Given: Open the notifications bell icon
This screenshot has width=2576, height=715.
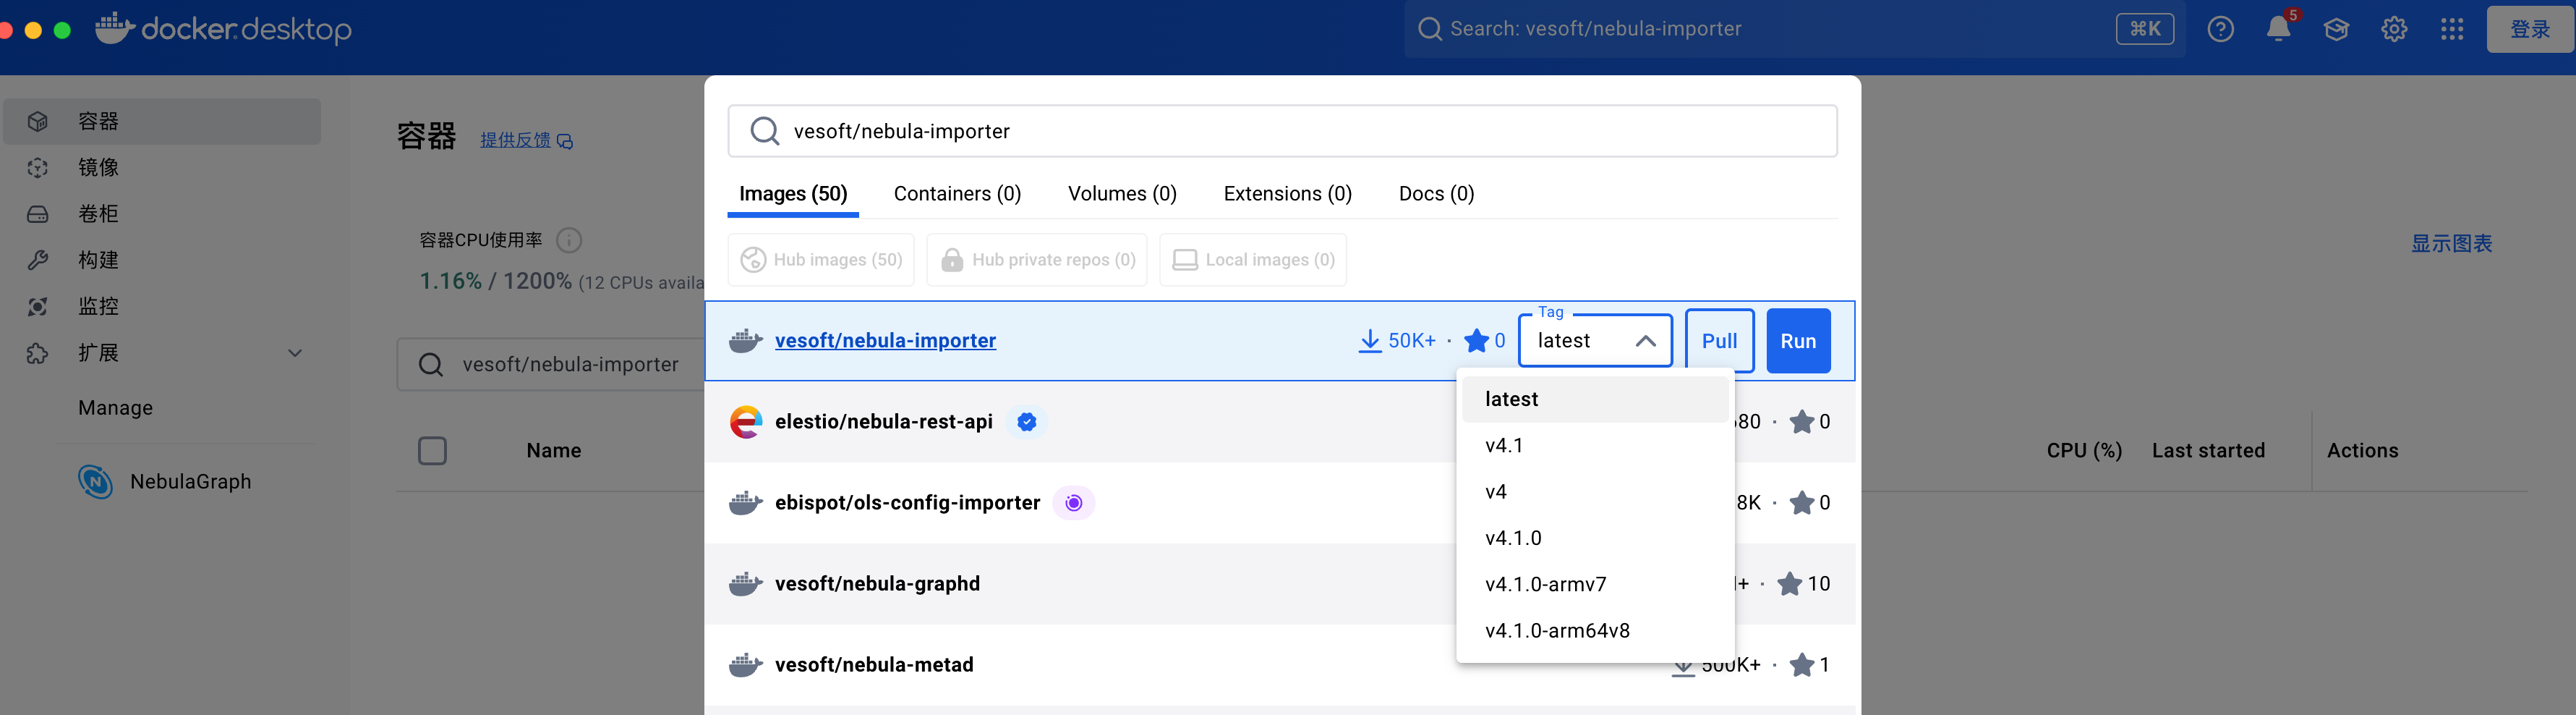Looking at the screenshot, I should click(x=2278, y=29).
